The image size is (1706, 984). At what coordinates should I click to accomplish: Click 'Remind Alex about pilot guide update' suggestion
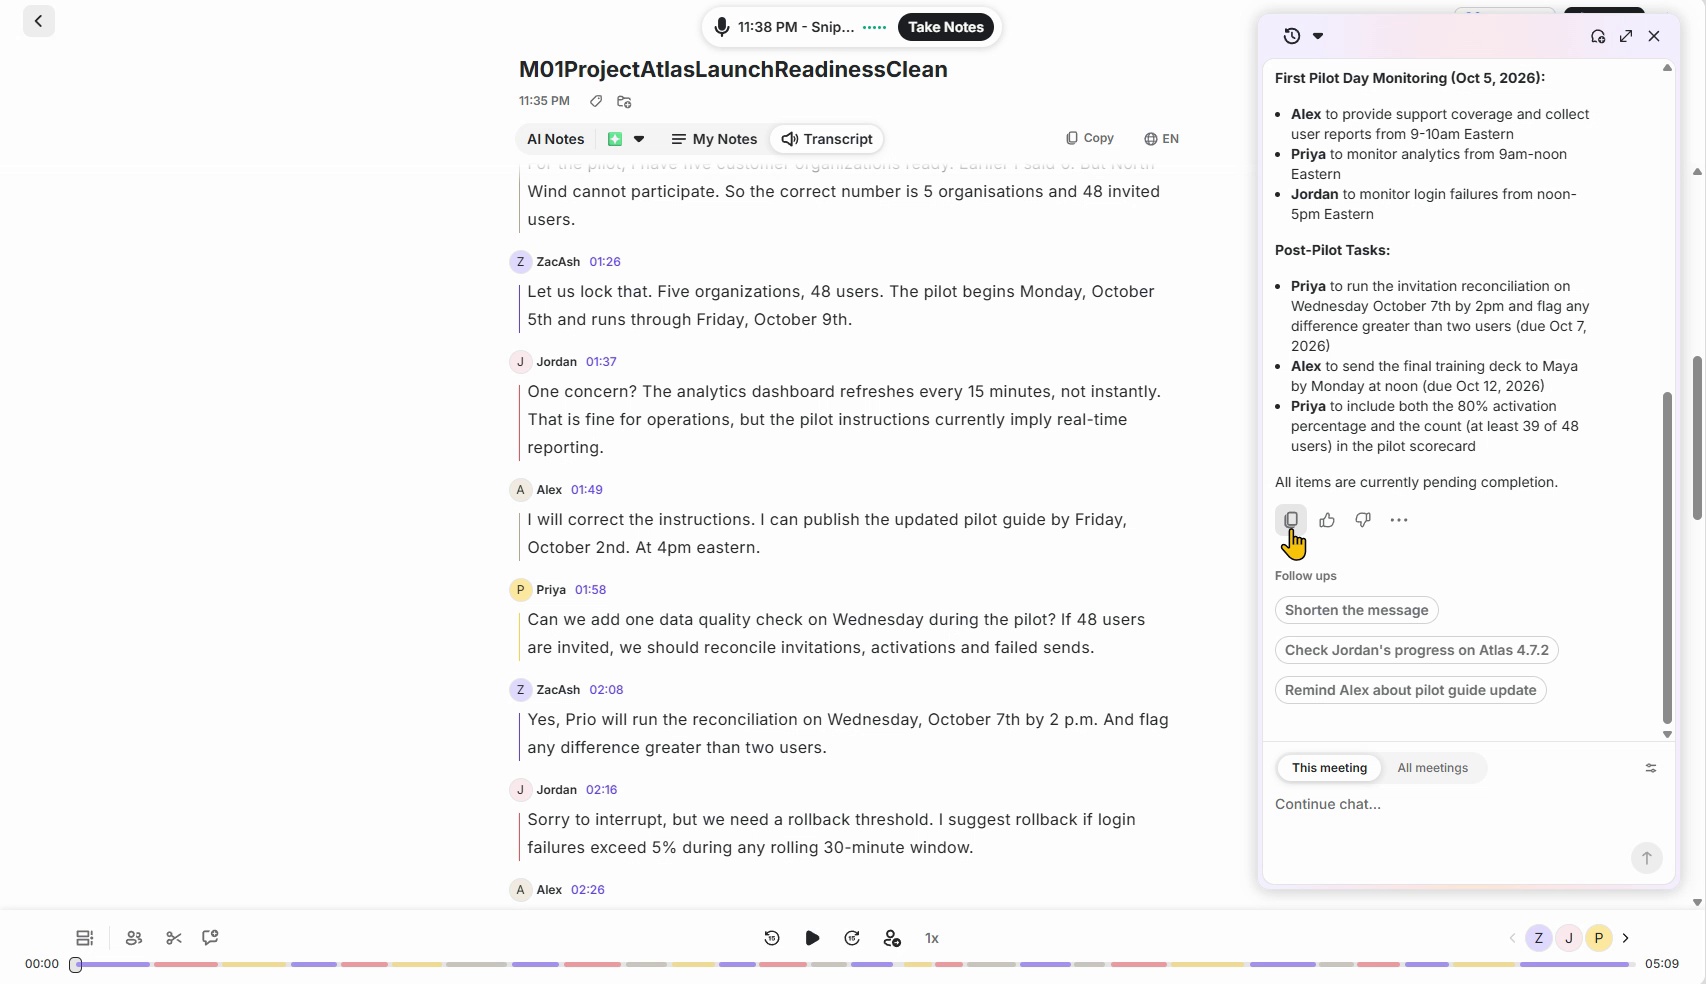pyautogui.click(x=1410, y=690)
